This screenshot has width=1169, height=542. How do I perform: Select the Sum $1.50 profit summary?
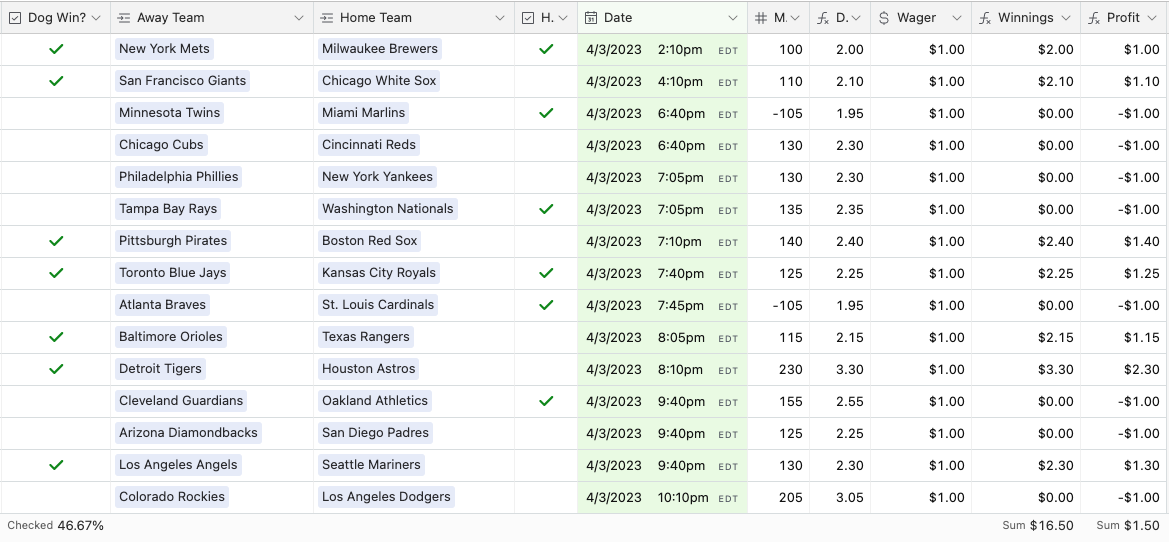(x=1128, y=525)
